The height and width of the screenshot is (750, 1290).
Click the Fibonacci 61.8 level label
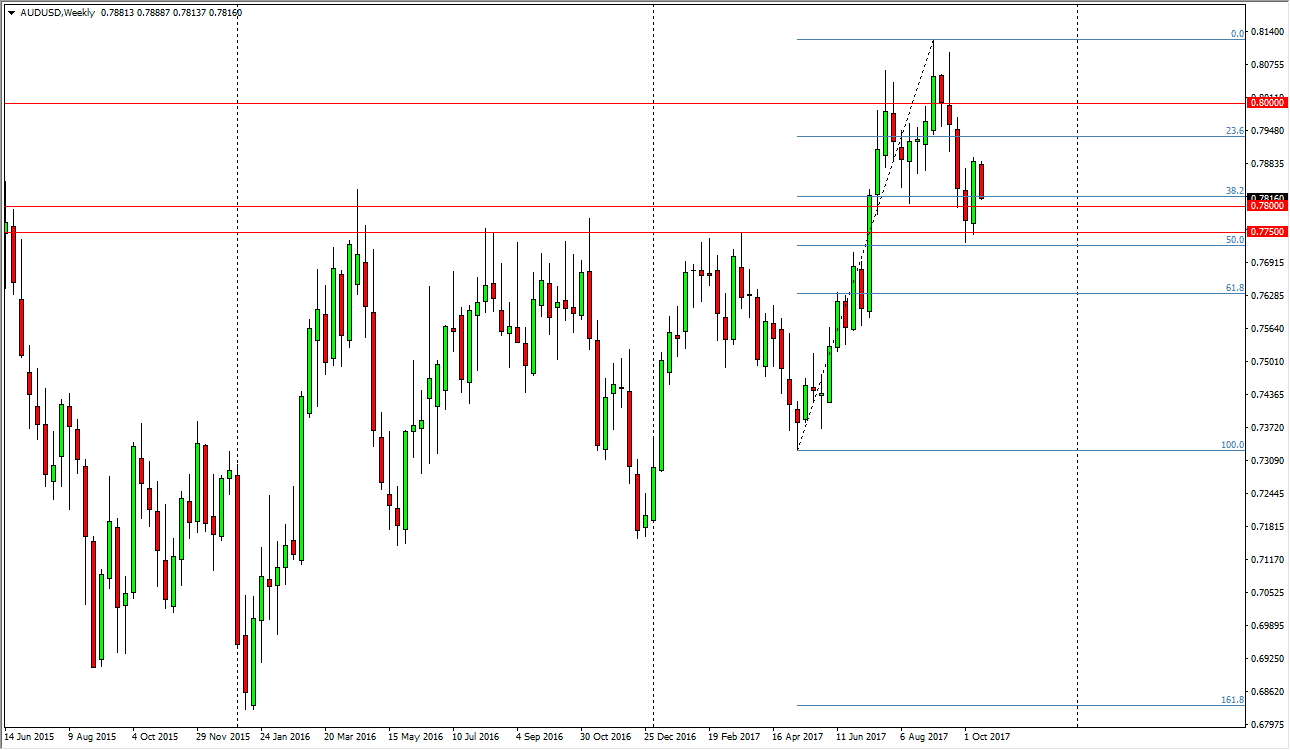1235,288
